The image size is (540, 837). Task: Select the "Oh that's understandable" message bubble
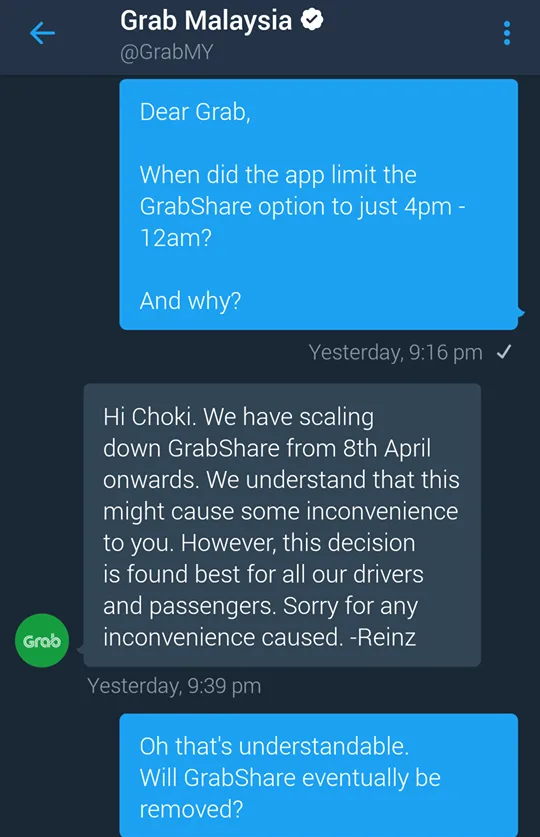(x=319, y=775)
